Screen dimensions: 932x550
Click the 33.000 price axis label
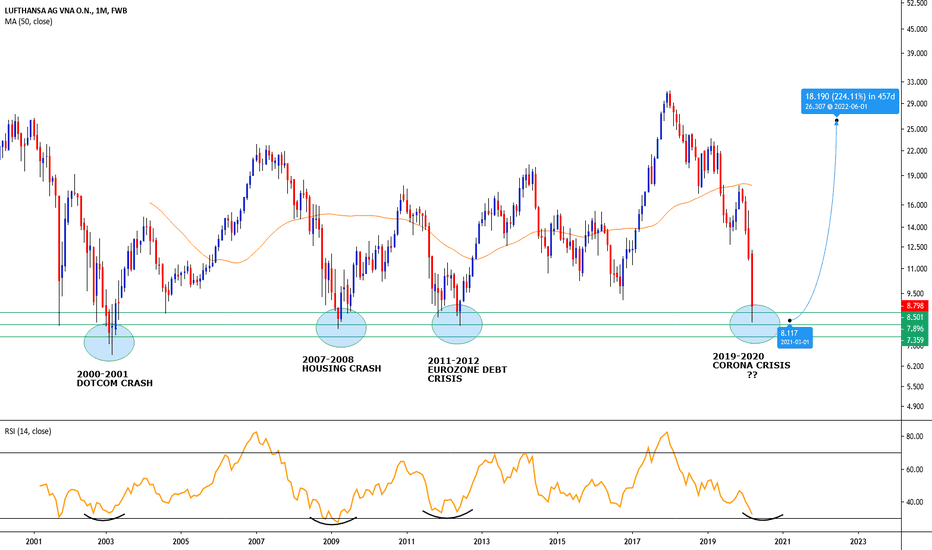(x=915, y=82)
